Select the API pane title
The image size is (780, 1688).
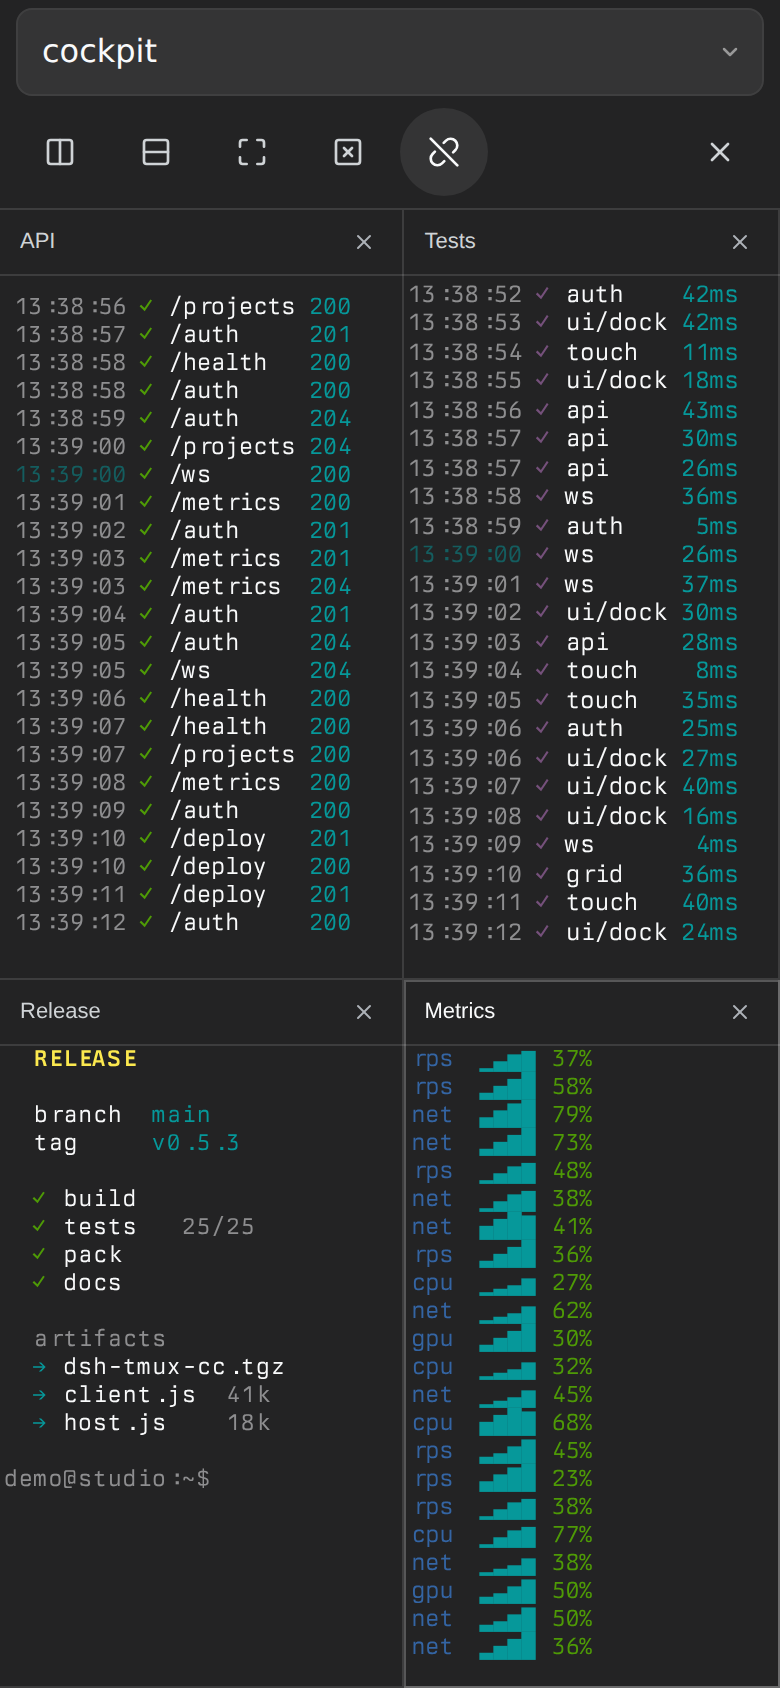[38, 241]
